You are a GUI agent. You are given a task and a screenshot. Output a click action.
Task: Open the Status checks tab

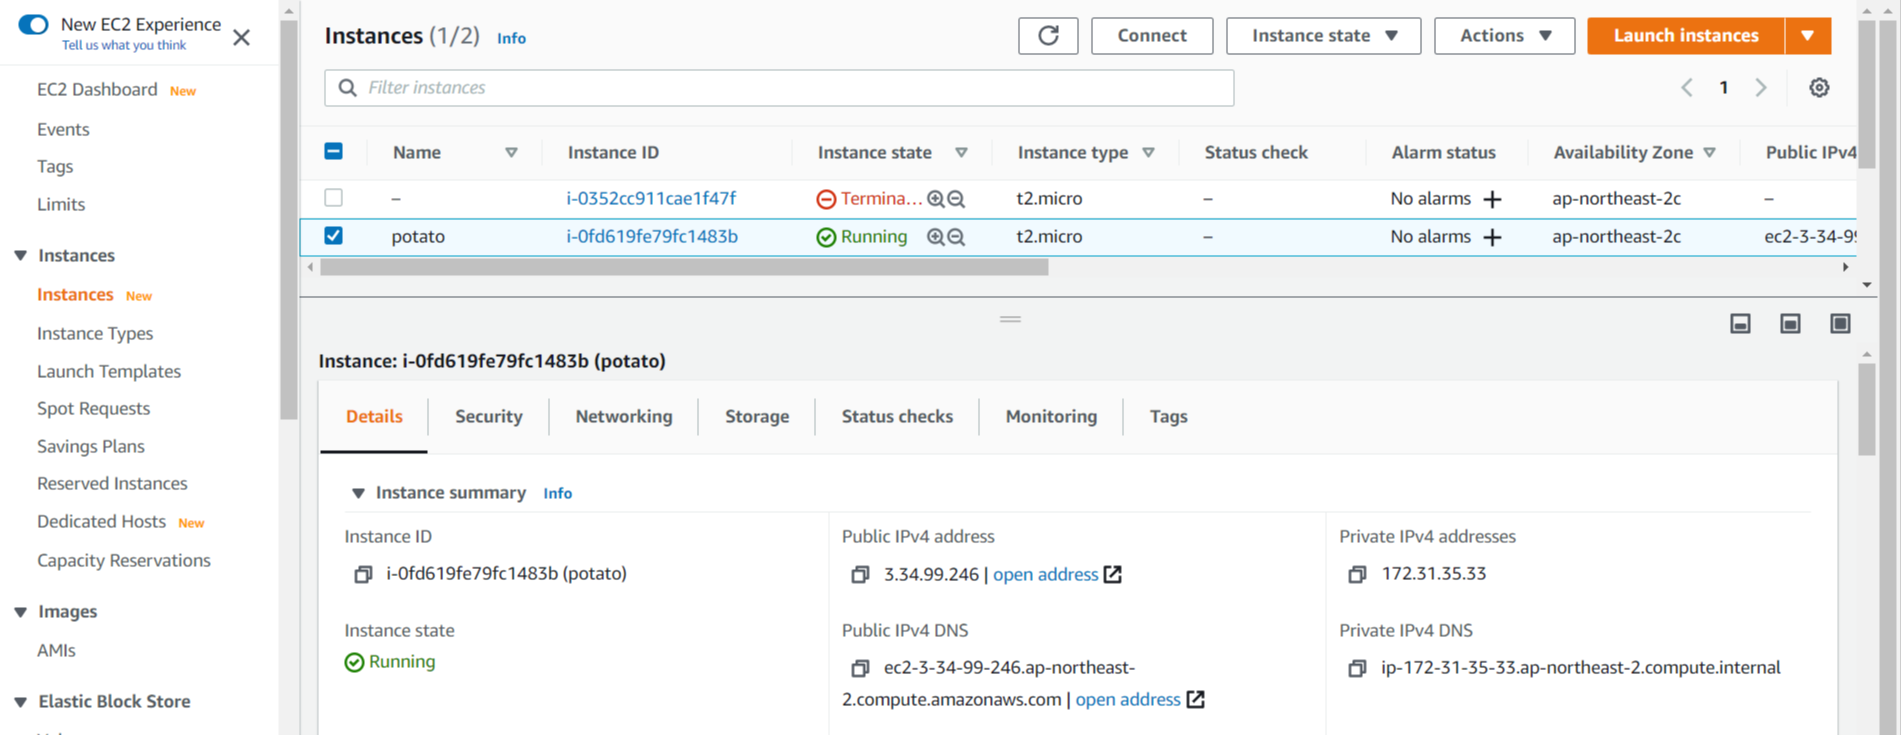pyautogui.click(x=897, y=417)
